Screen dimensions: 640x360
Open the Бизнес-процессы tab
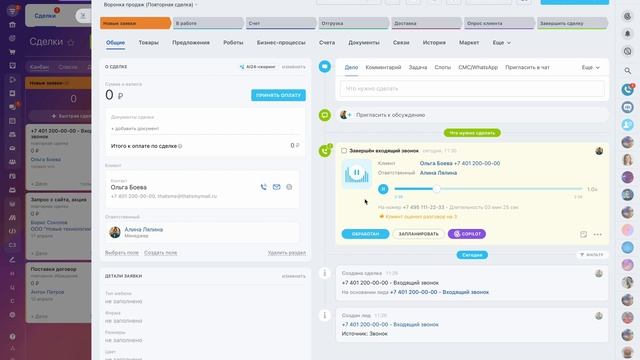click(281, 42)
